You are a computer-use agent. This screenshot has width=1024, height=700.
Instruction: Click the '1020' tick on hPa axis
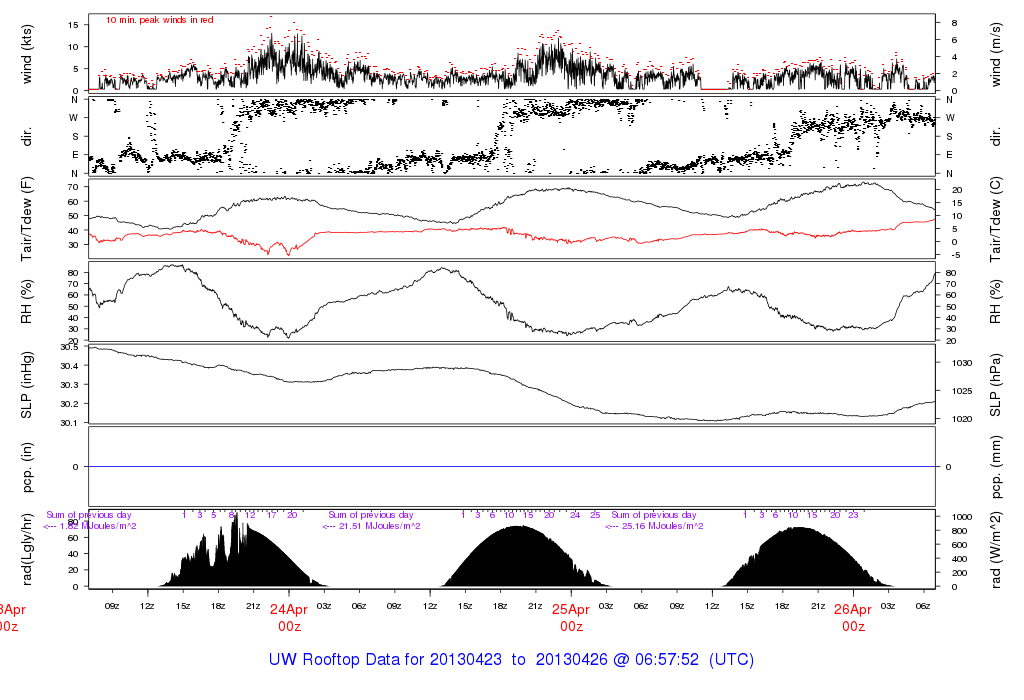pos(963,419)
